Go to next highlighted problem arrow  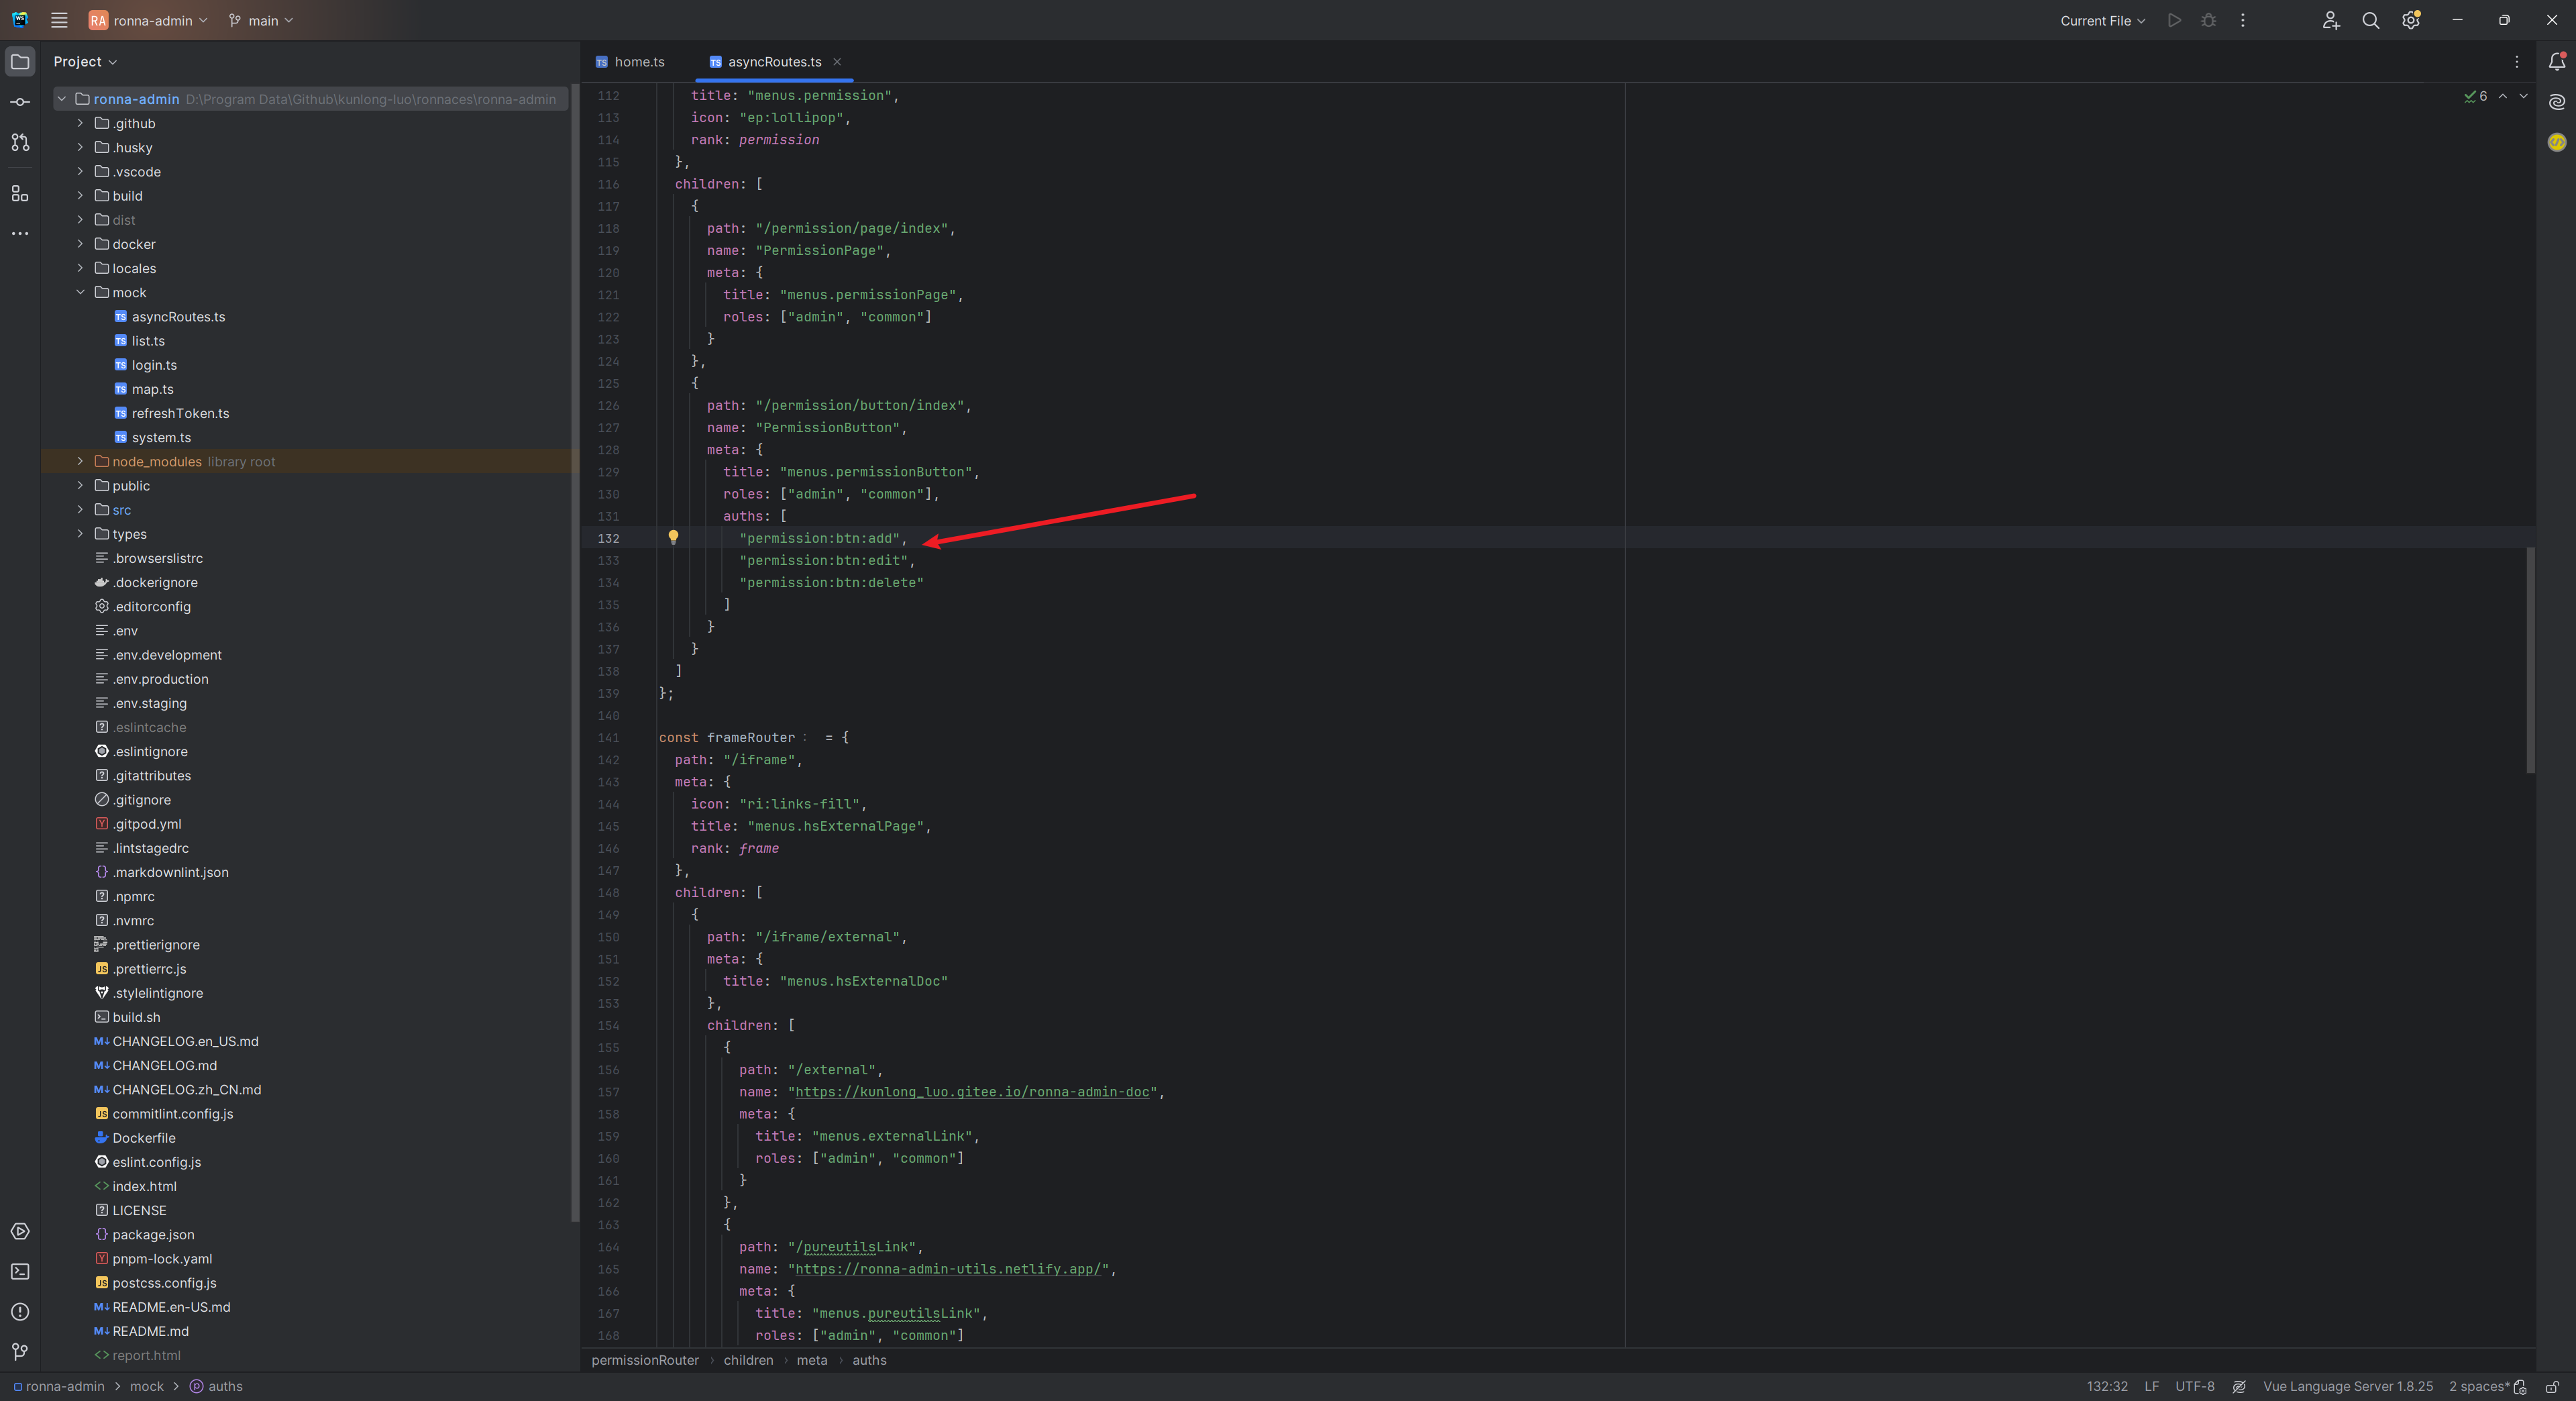(2523, 96)
